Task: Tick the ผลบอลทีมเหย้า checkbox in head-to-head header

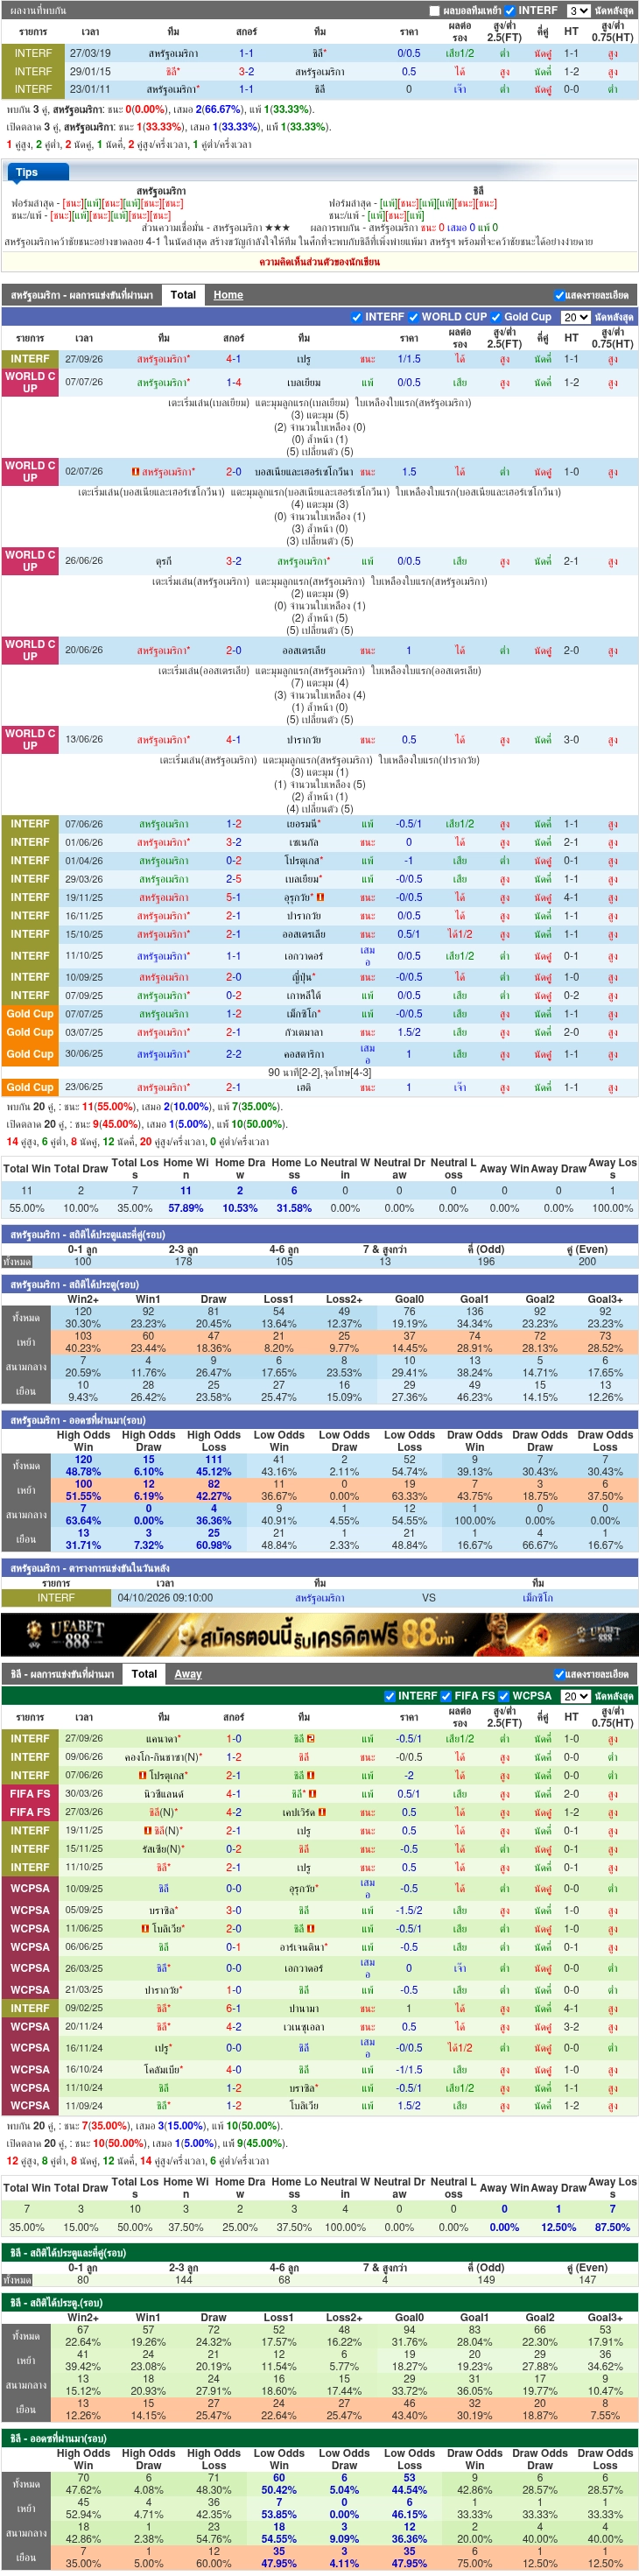Action: (434, 11)
